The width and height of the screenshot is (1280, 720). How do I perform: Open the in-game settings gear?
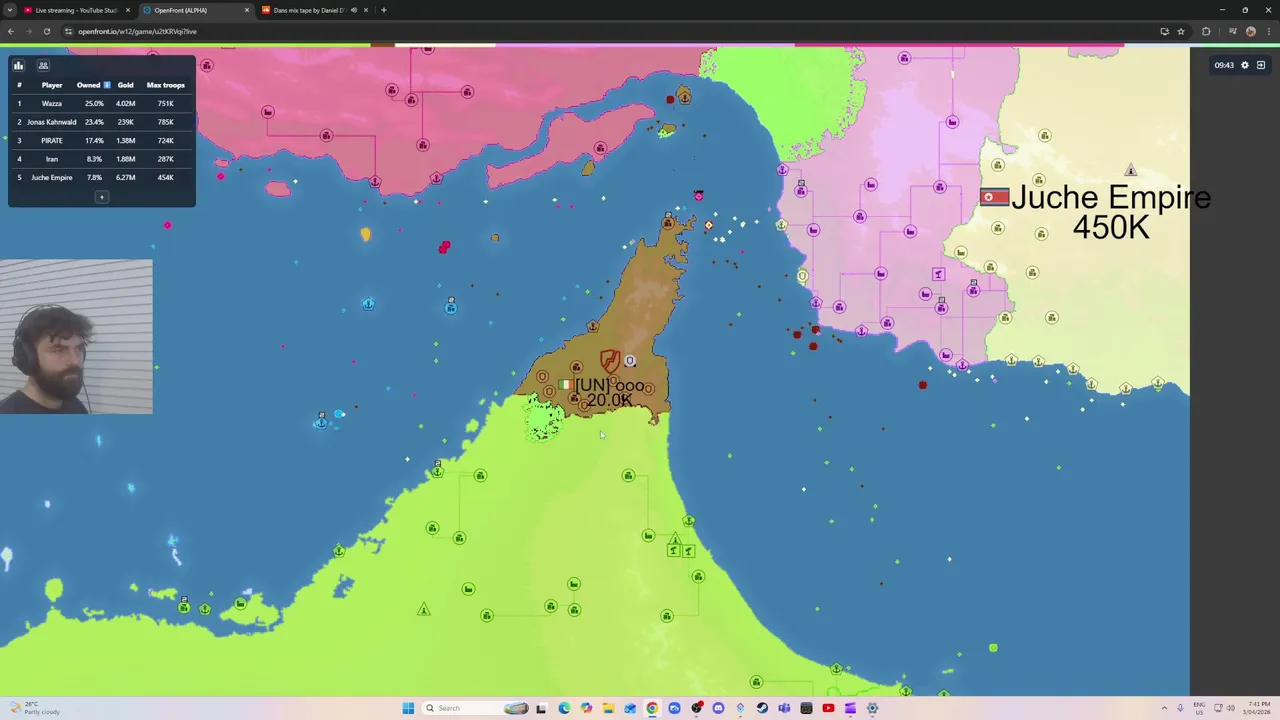point(1245,65)
